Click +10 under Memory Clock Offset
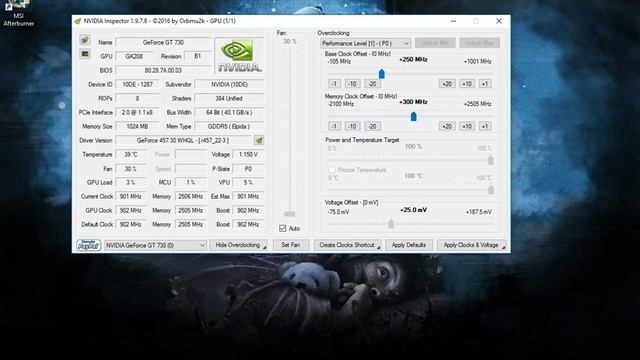The height and width of the screenshot is (360, 640). pos(467,126)
